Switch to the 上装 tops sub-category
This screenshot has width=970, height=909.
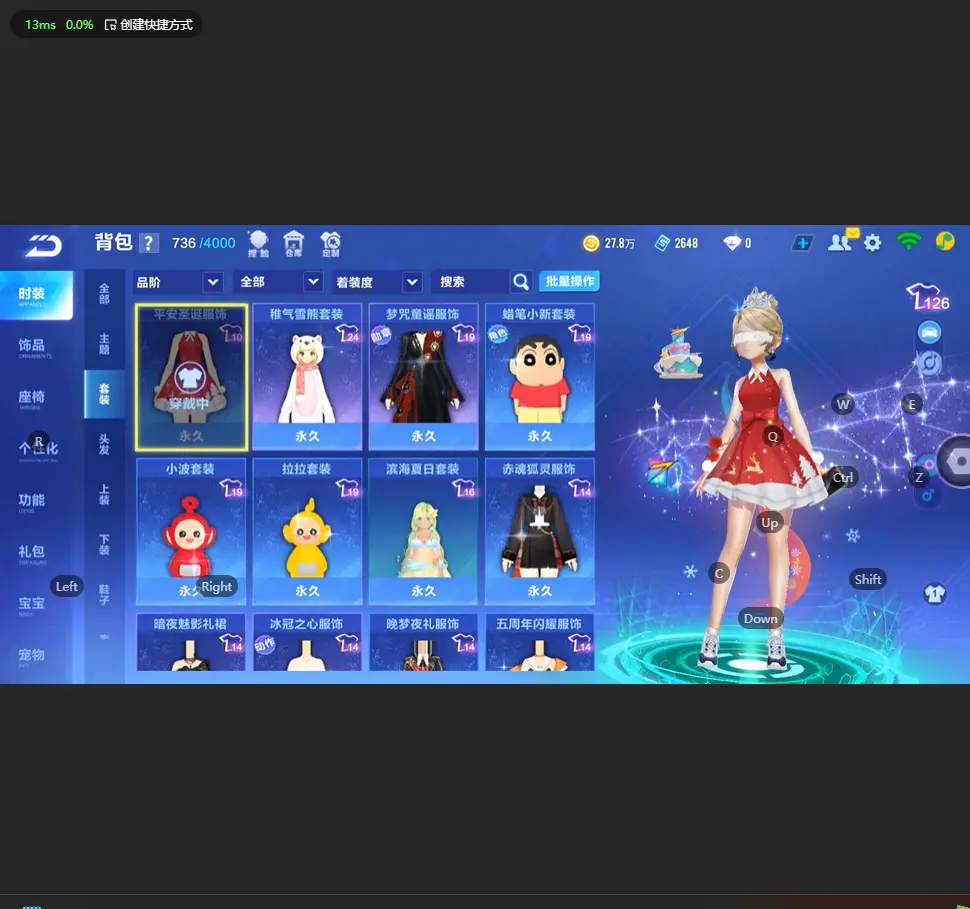click(104, 494)
